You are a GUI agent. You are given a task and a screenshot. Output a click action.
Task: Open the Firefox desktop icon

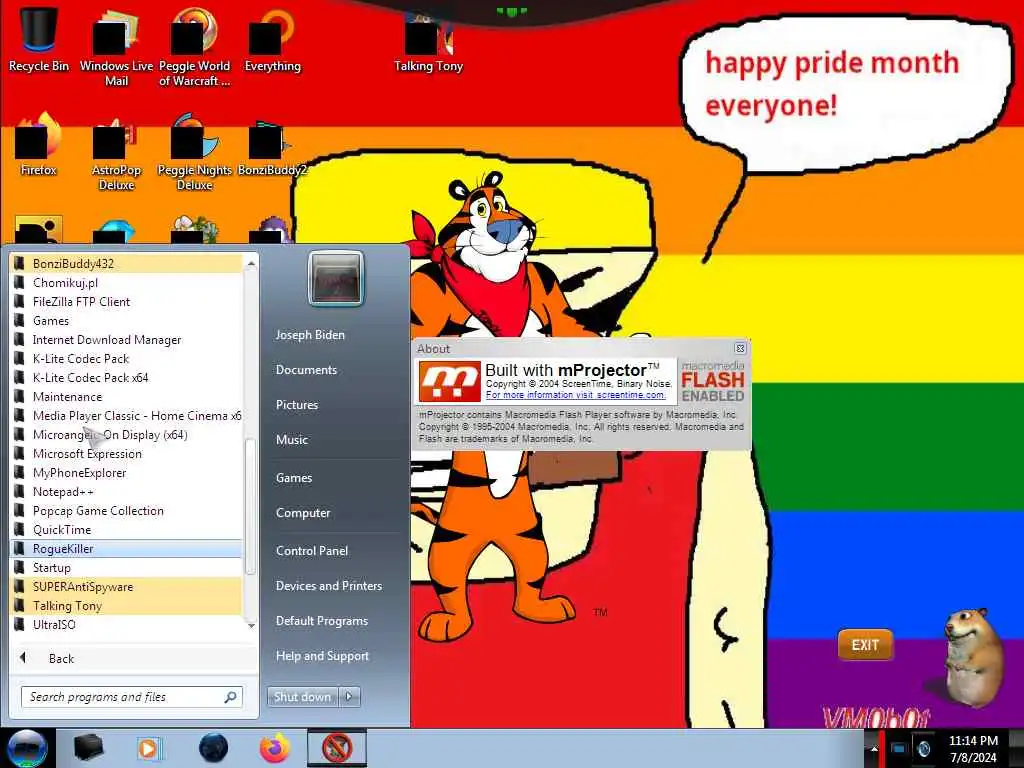click(39, 144)
